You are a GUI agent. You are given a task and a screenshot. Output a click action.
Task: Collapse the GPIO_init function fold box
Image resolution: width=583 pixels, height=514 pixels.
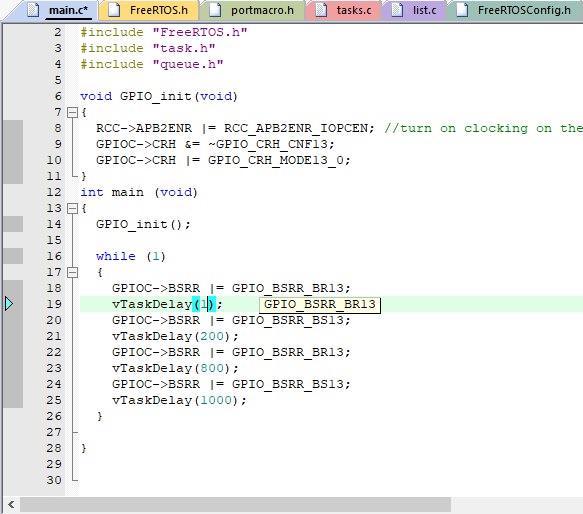click(x=72, y=112)
